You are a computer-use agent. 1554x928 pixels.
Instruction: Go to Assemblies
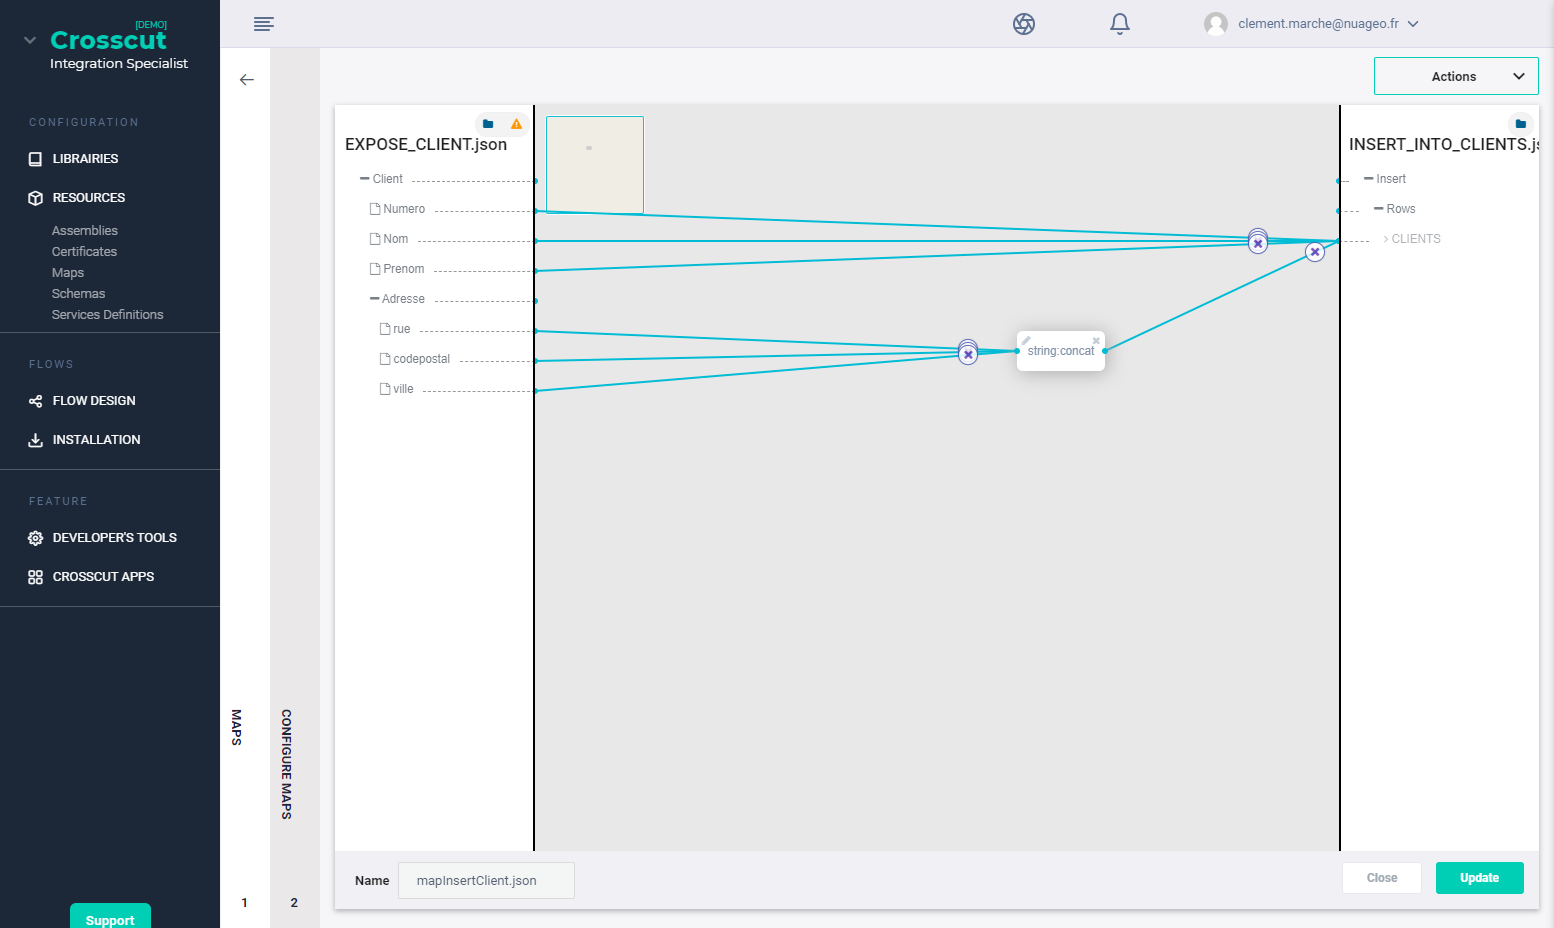85,231
